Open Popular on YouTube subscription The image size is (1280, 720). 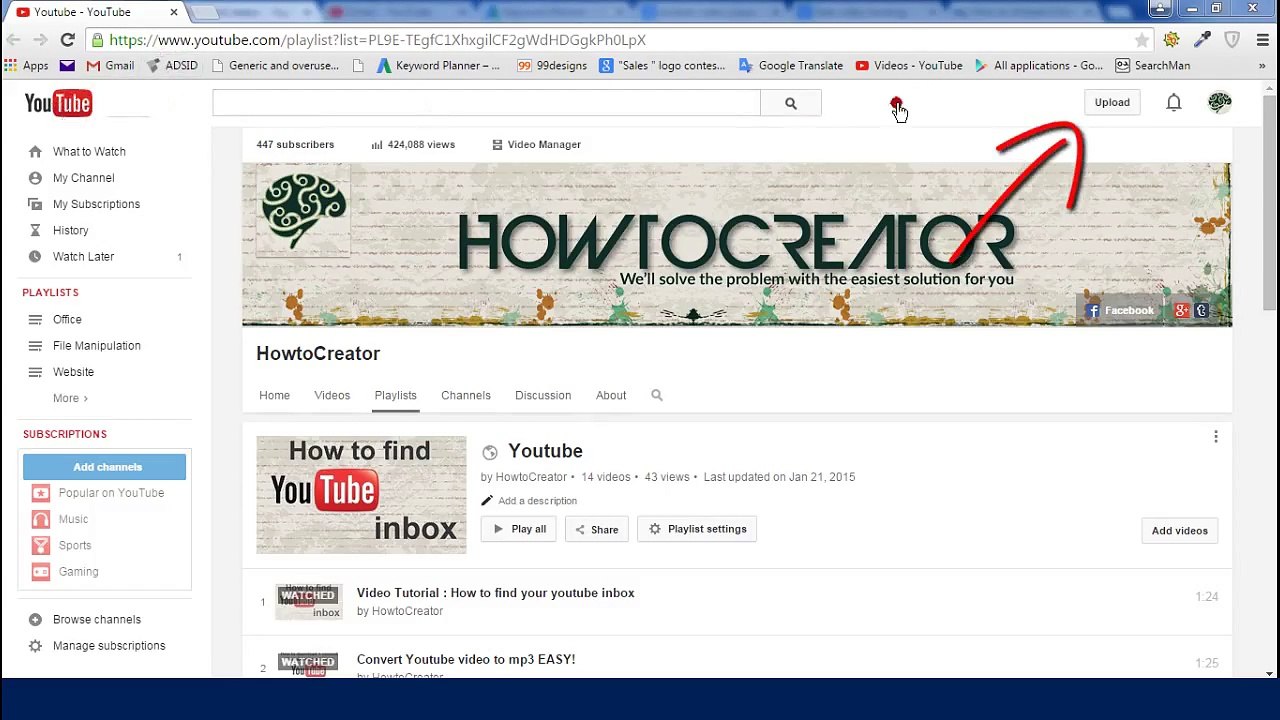point(111,493)
